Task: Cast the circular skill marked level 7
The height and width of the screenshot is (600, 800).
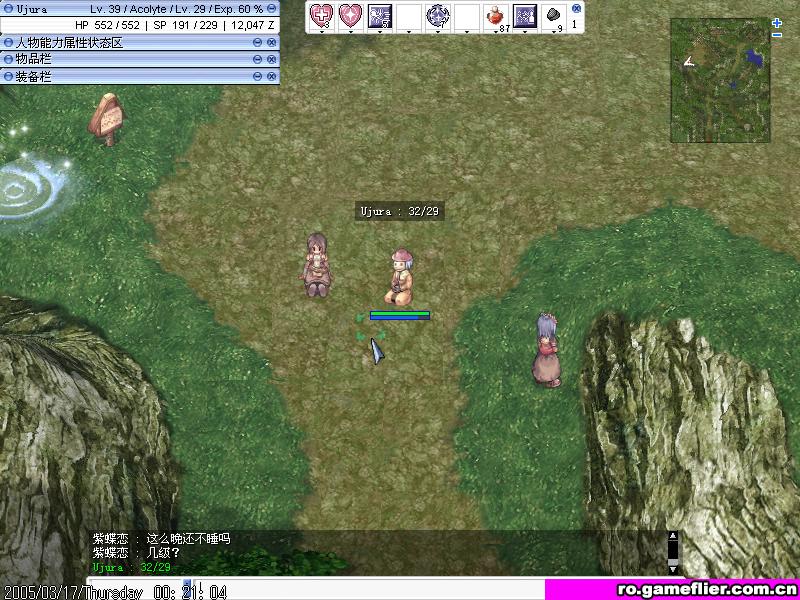Action: click(438, 15)
